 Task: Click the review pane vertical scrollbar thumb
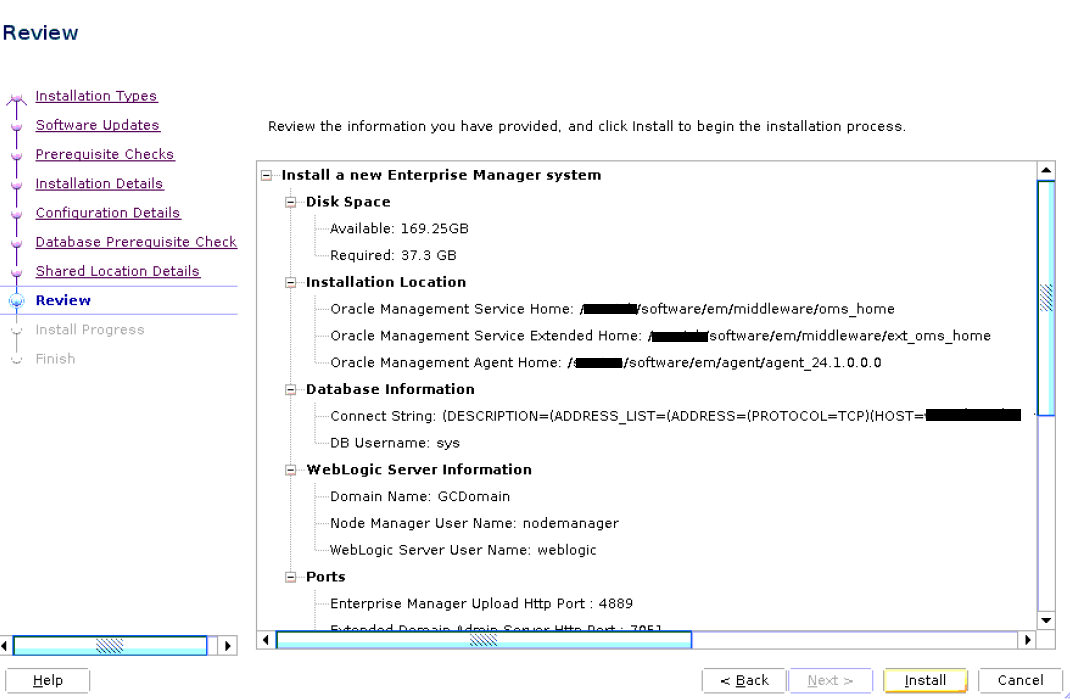(x=1046, y=298)
